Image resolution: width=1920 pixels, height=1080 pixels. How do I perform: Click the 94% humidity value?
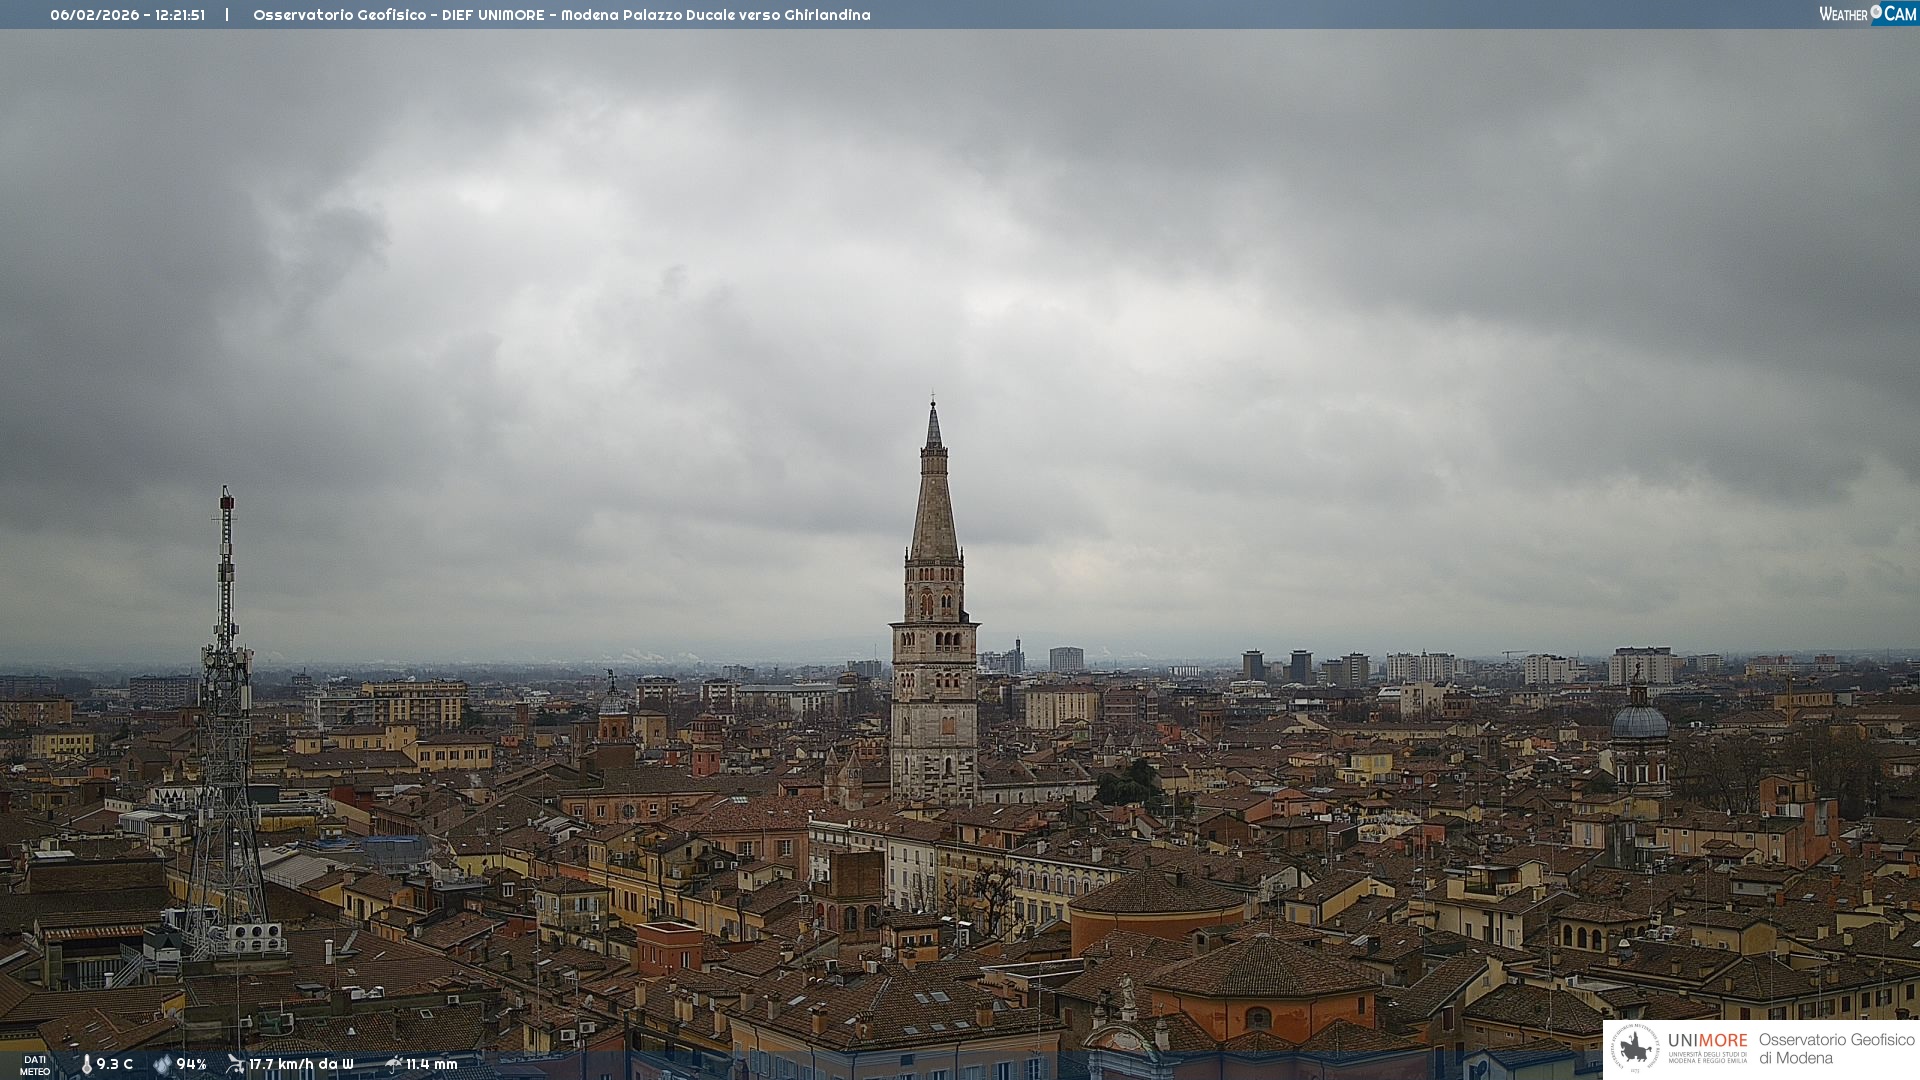(x=191, y=1065)
